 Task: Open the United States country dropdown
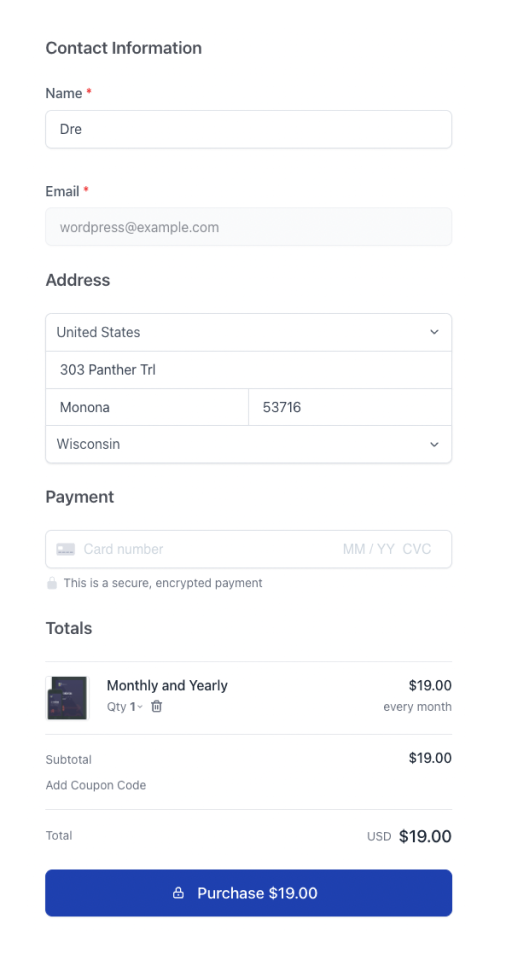pyautogui.click(x=248, y=333)
